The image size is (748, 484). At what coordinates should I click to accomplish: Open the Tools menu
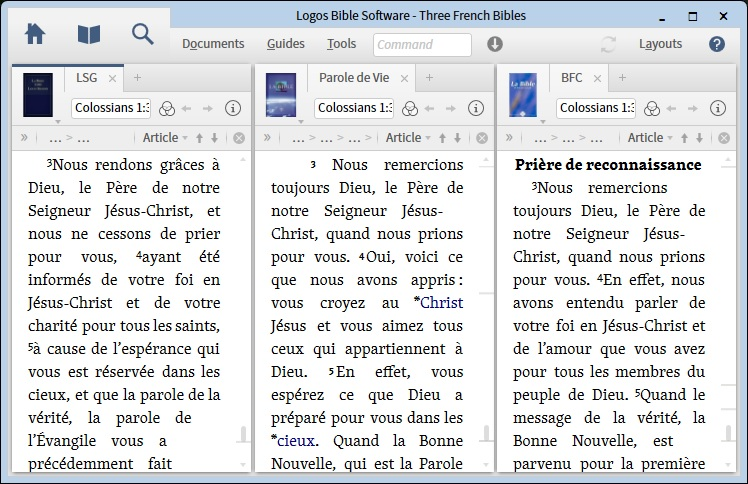click(x=341, y=44)
